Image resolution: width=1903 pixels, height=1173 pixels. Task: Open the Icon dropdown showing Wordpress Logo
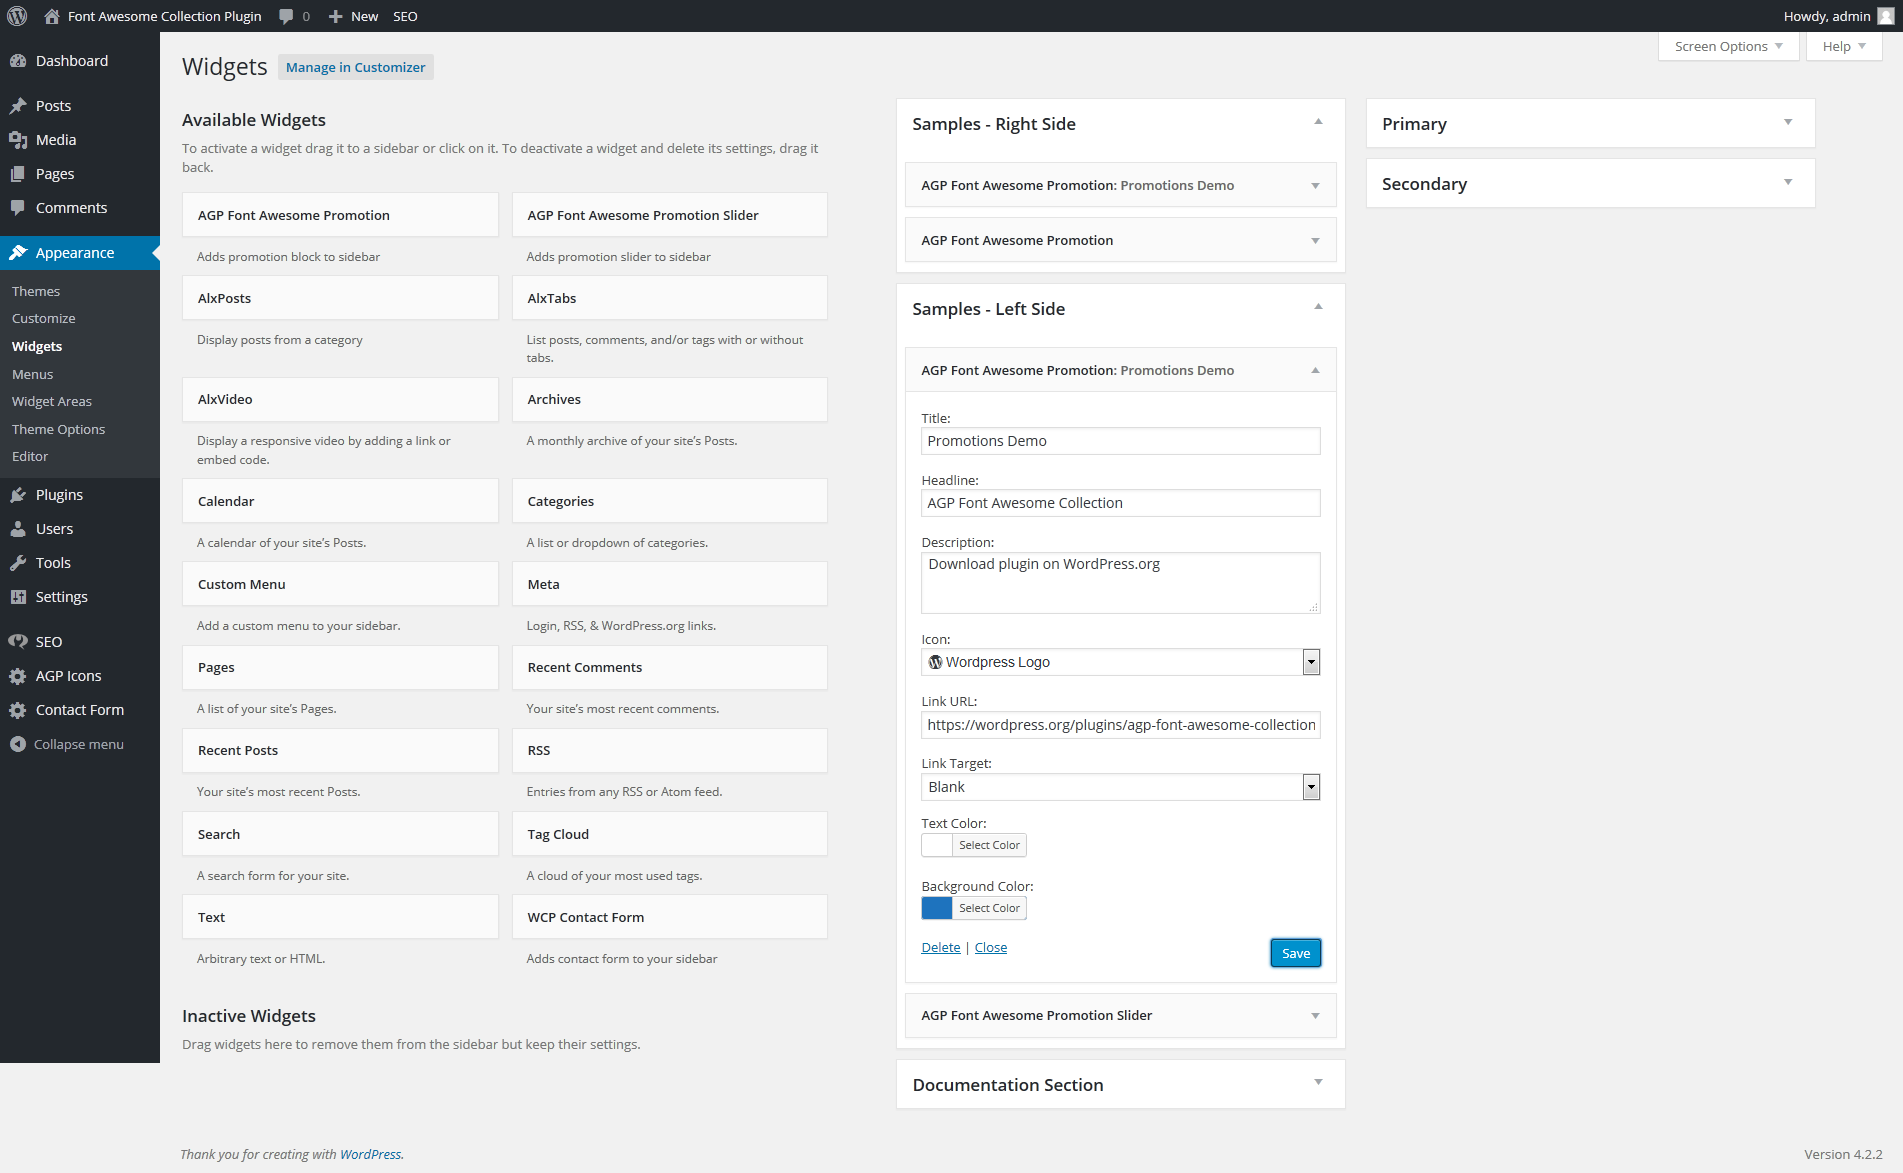click(1310, 661)
